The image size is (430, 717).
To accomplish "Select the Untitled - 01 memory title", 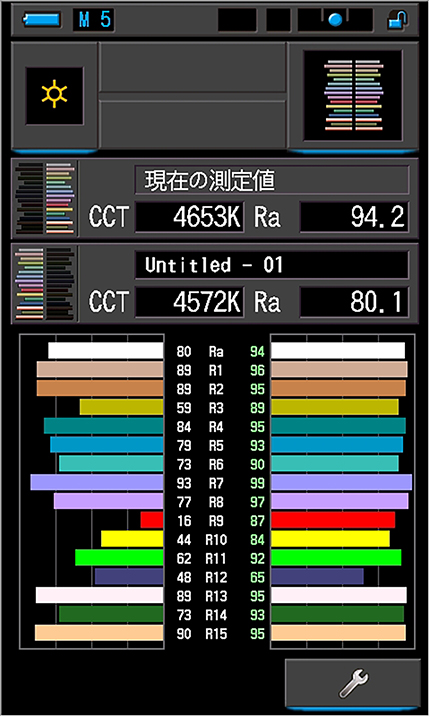I will (x=272, y=265).
